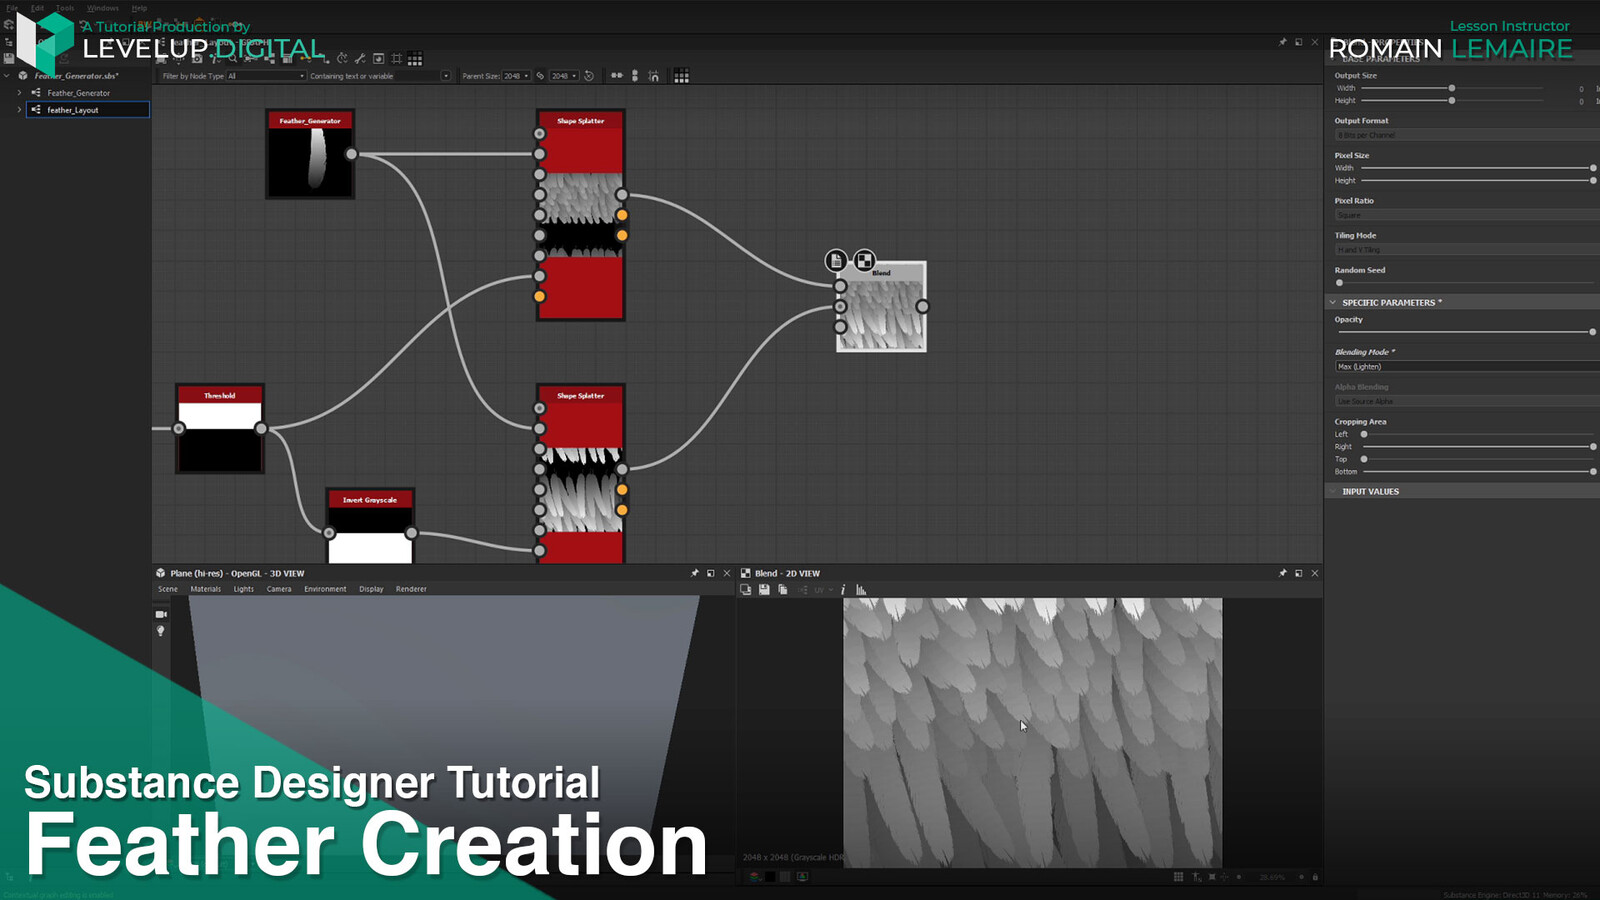Select the grid snap icon in graph toolbar

(397, 56)
